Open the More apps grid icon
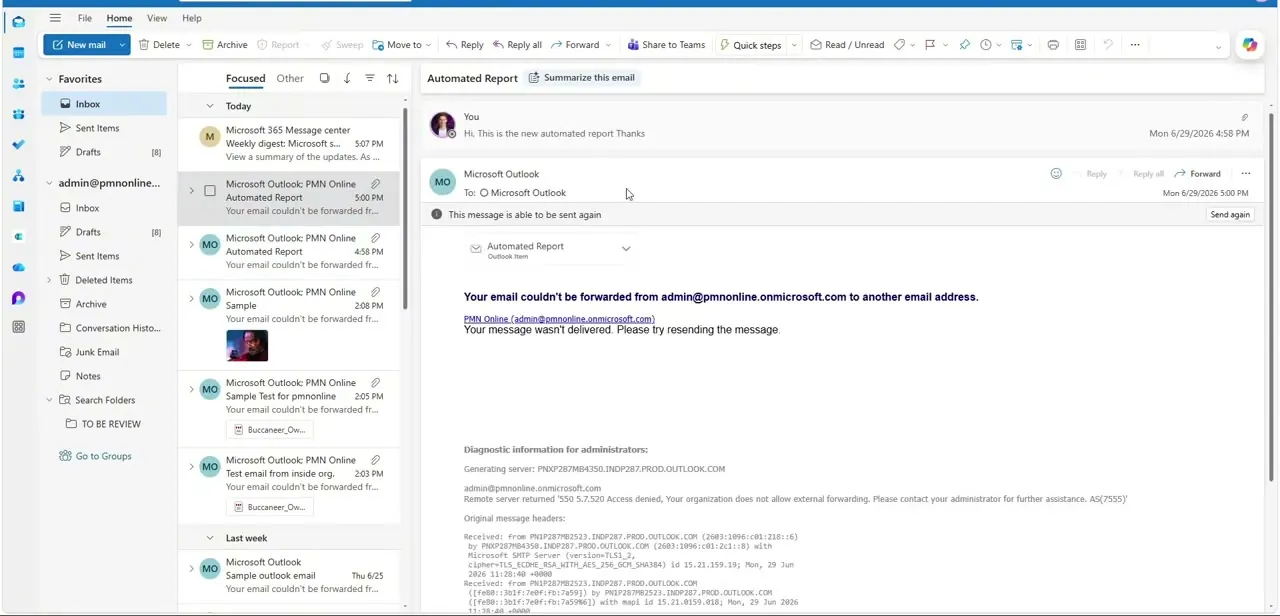This screenshot has height=616, width=1280. coord(18,327)
